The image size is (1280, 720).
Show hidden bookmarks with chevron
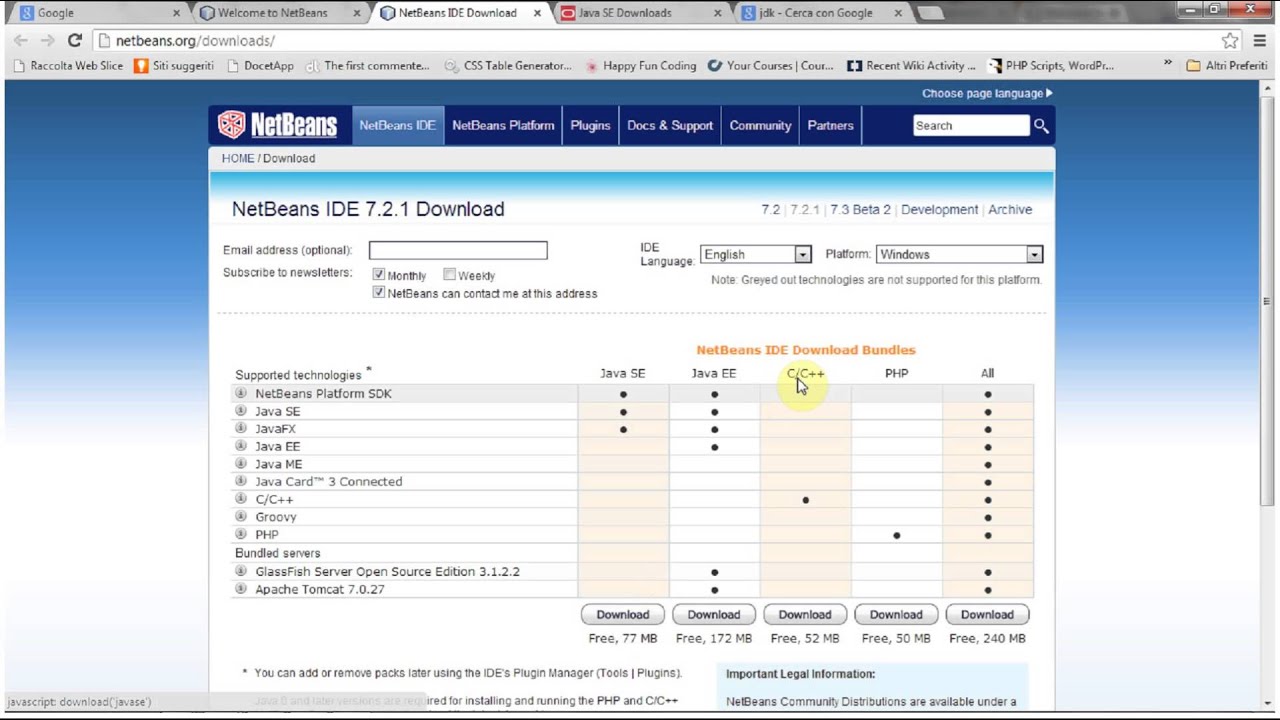1167,64
